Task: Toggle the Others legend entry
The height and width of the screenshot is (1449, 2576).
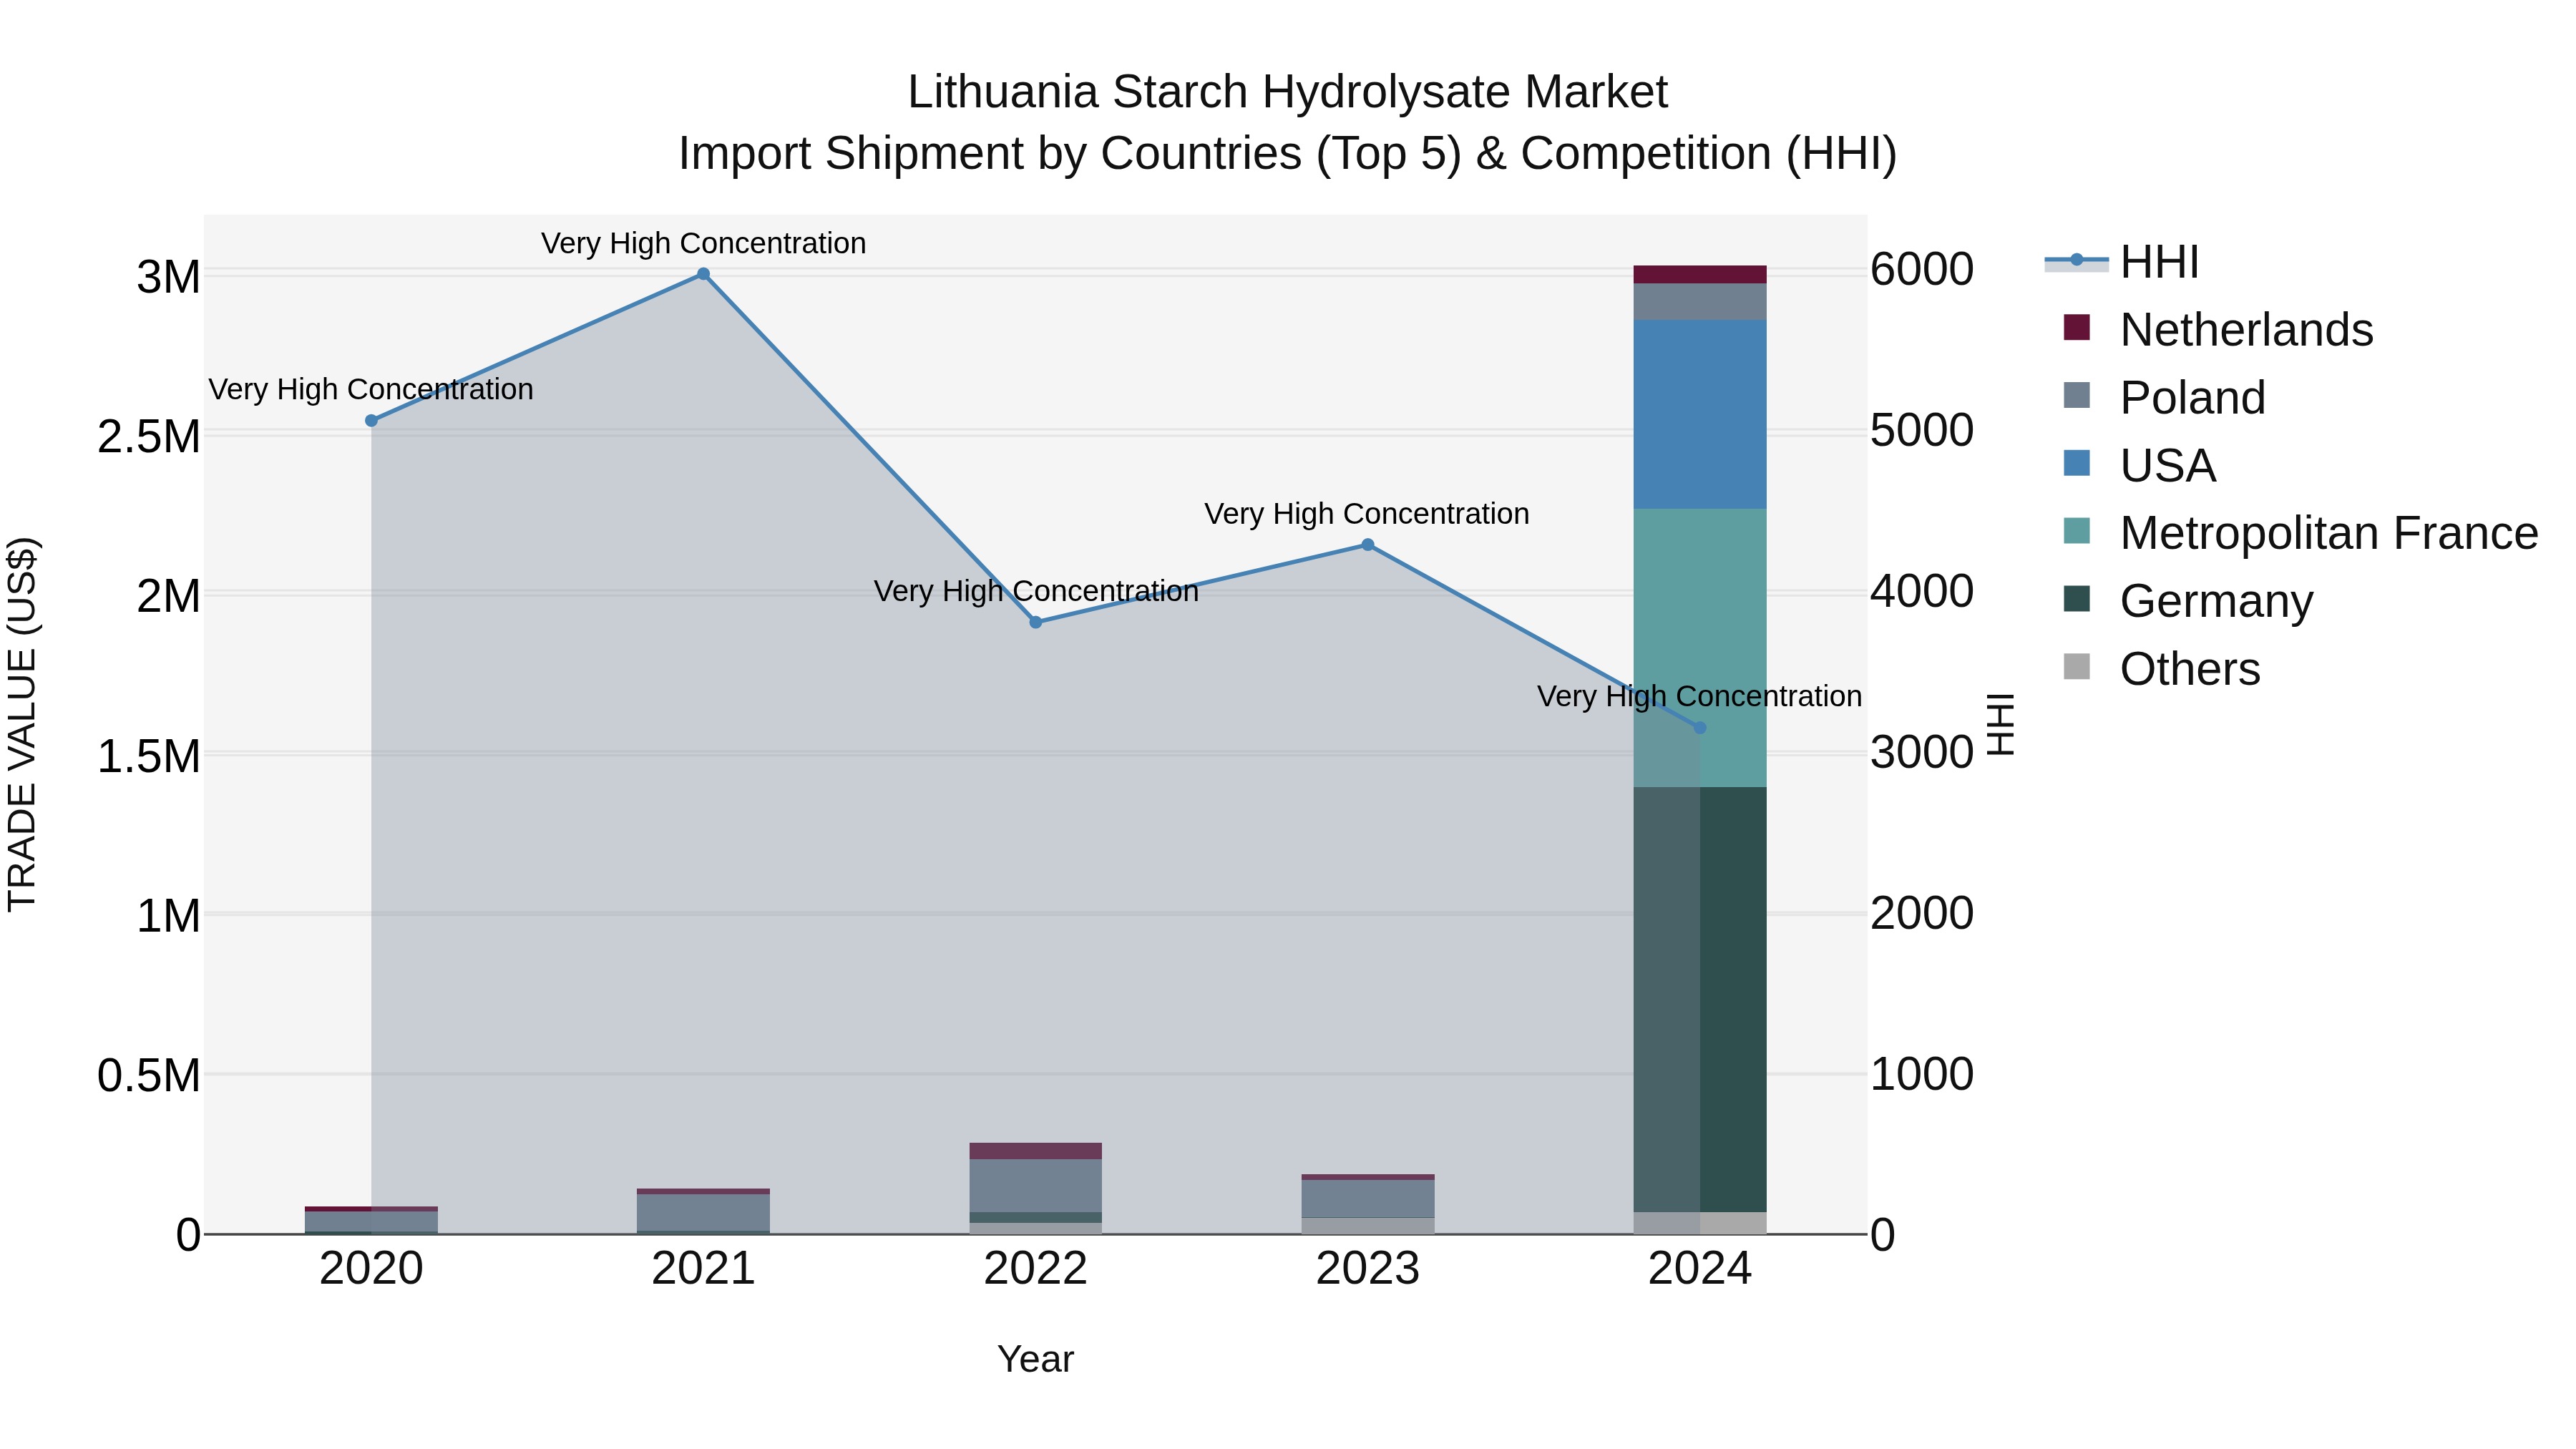Action: pyautogui.click(x=2161, y=668)
